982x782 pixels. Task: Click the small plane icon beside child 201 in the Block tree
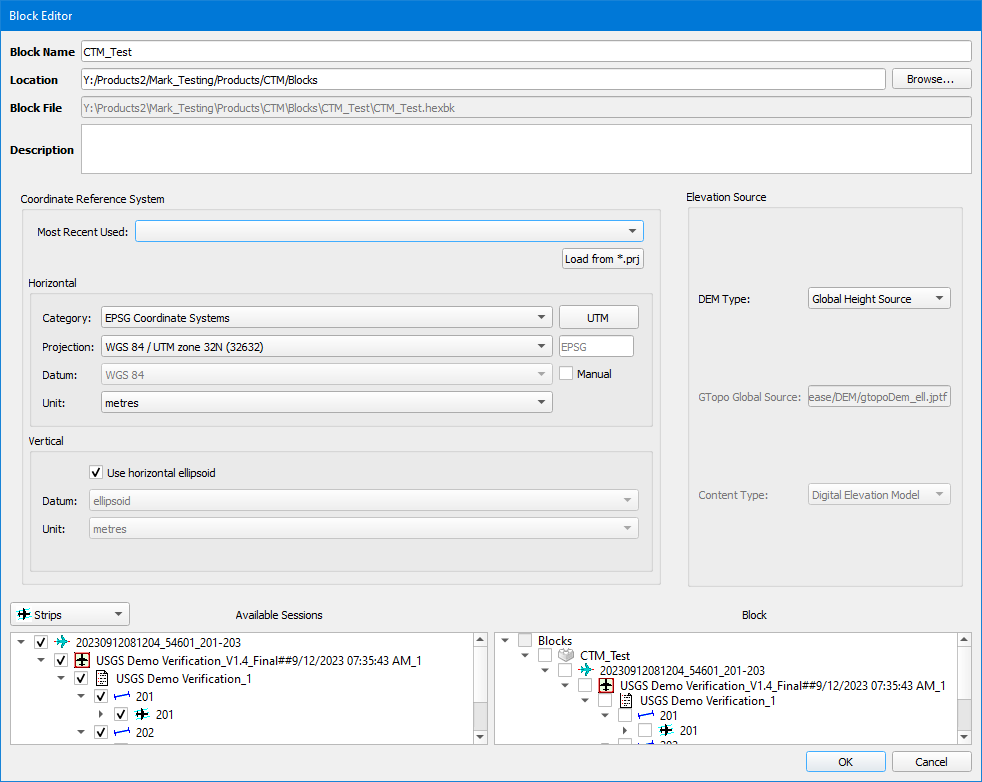click(666, 731)
